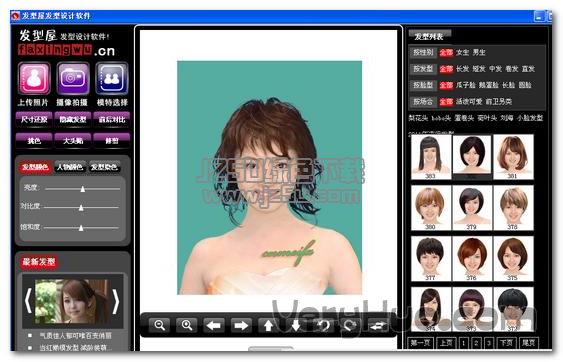Move hairstyle right with right arrow

(x=241, y=325)
